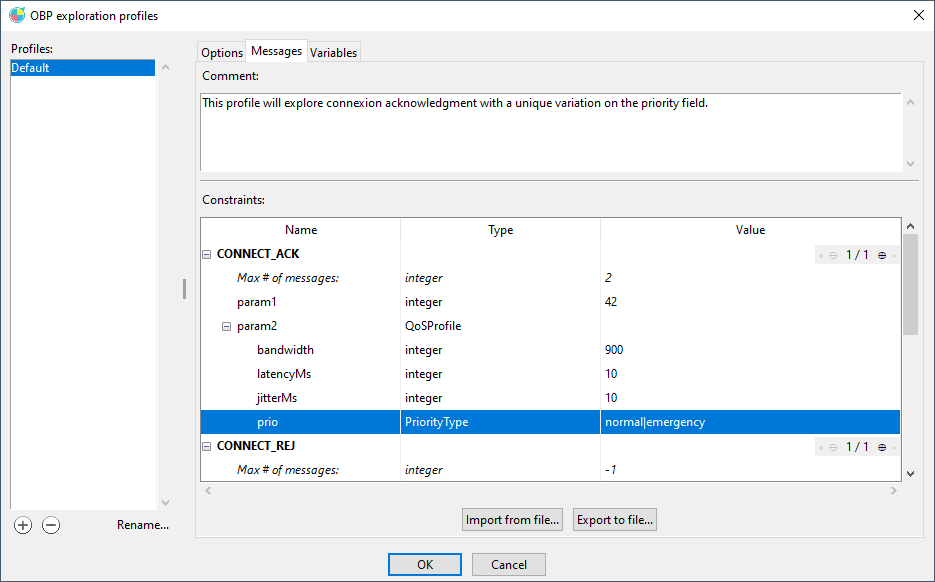Screen dimensions: 935x582
Task: Add a new profile with plus icon
Action: click(23, 525)
